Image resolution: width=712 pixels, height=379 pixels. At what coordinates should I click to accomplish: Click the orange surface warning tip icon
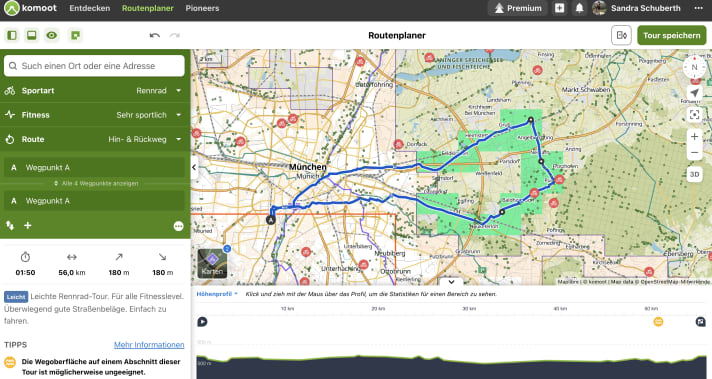(x=10, y=363)
